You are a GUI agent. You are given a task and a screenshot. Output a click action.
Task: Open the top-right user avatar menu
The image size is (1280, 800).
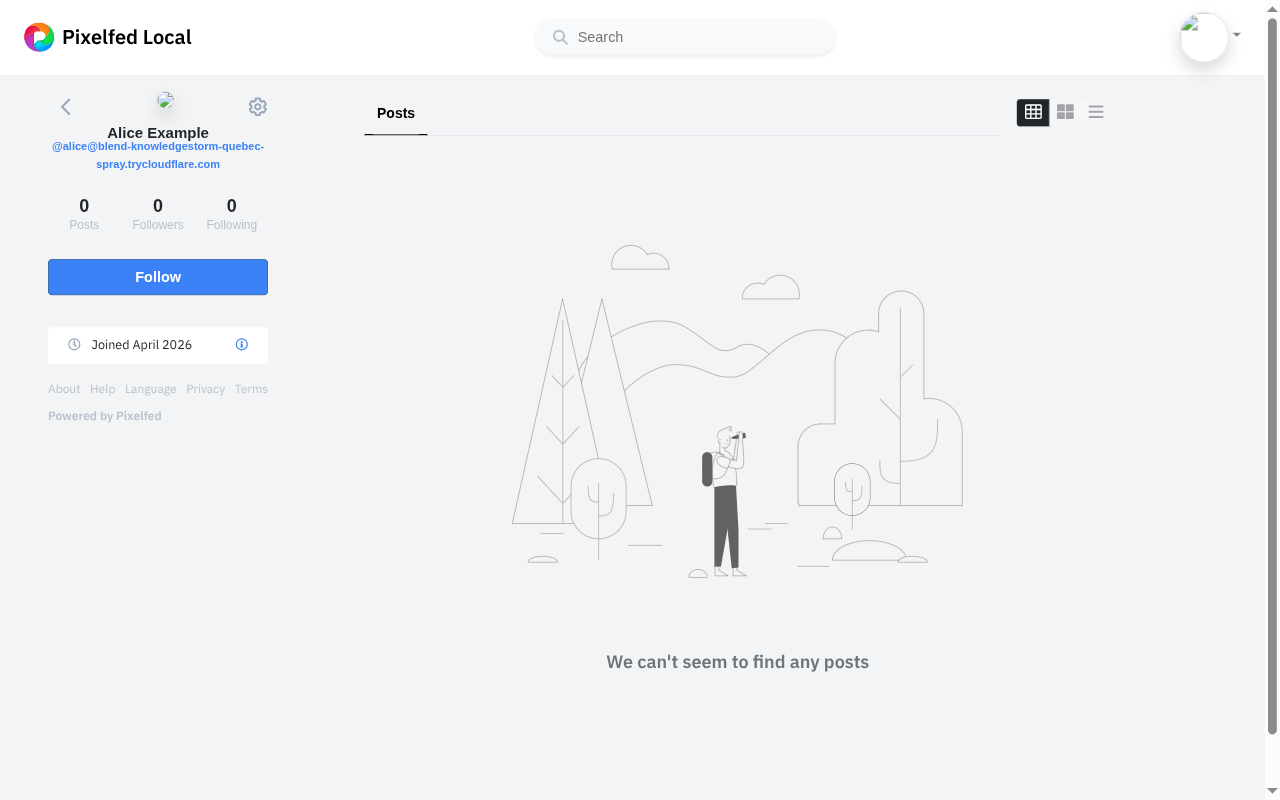[1203, 37]
